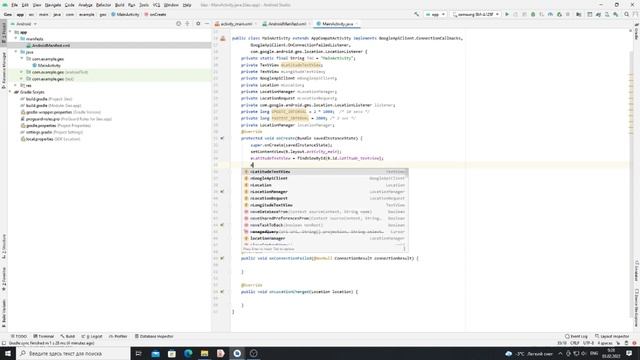Collapse the app module tree node

pos(11,32)
